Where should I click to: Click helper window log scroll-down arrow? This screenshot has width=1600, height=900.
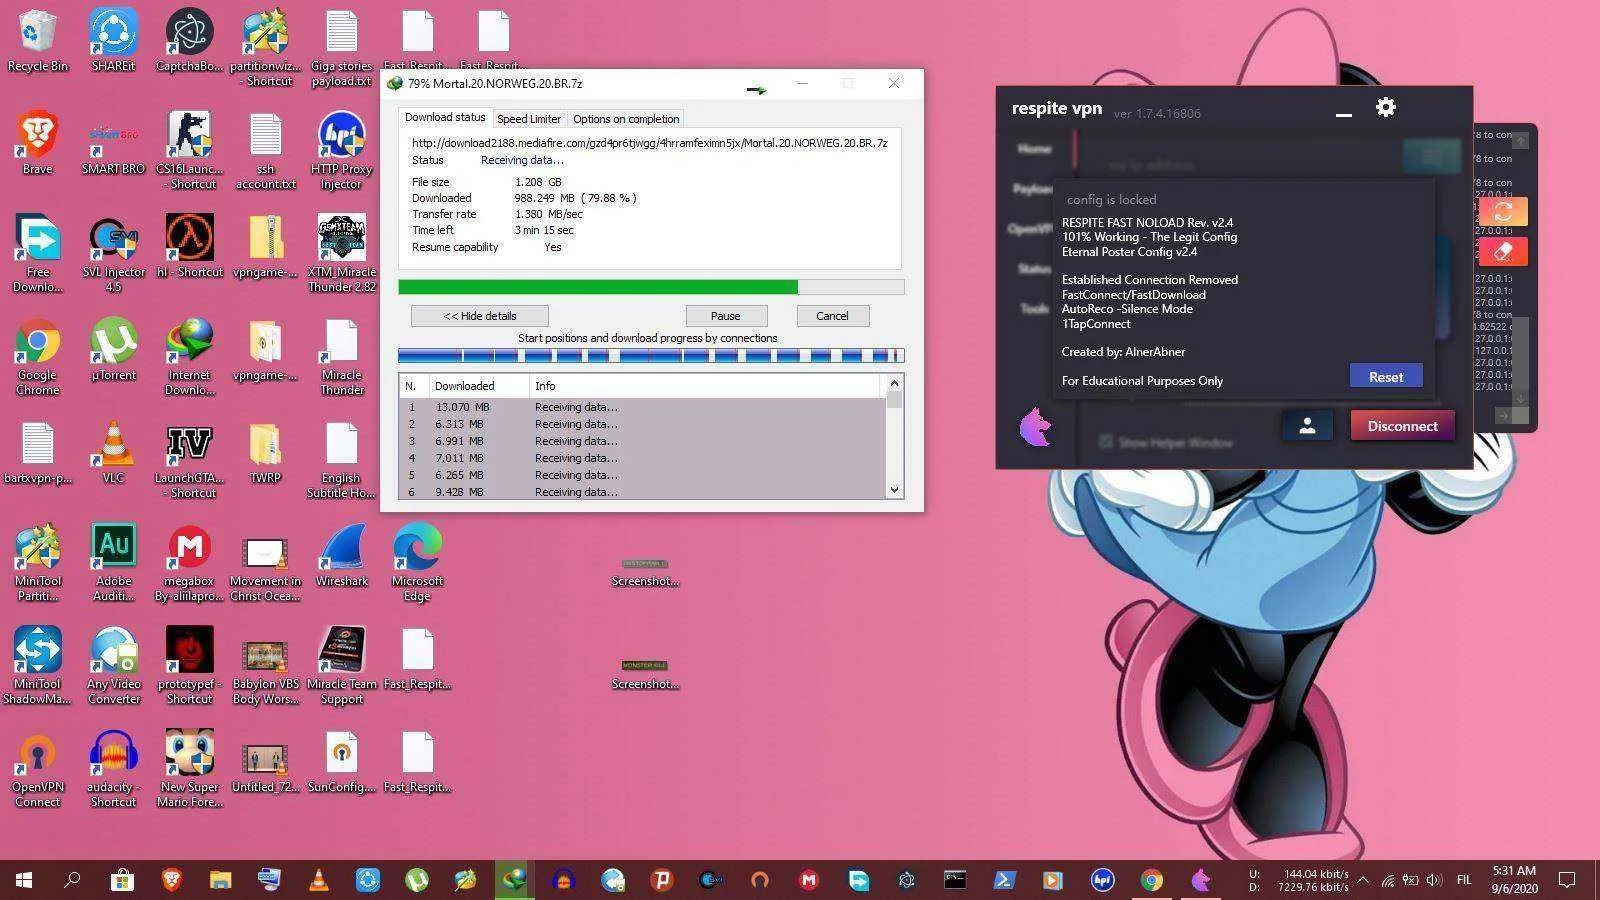[1520, 399]
